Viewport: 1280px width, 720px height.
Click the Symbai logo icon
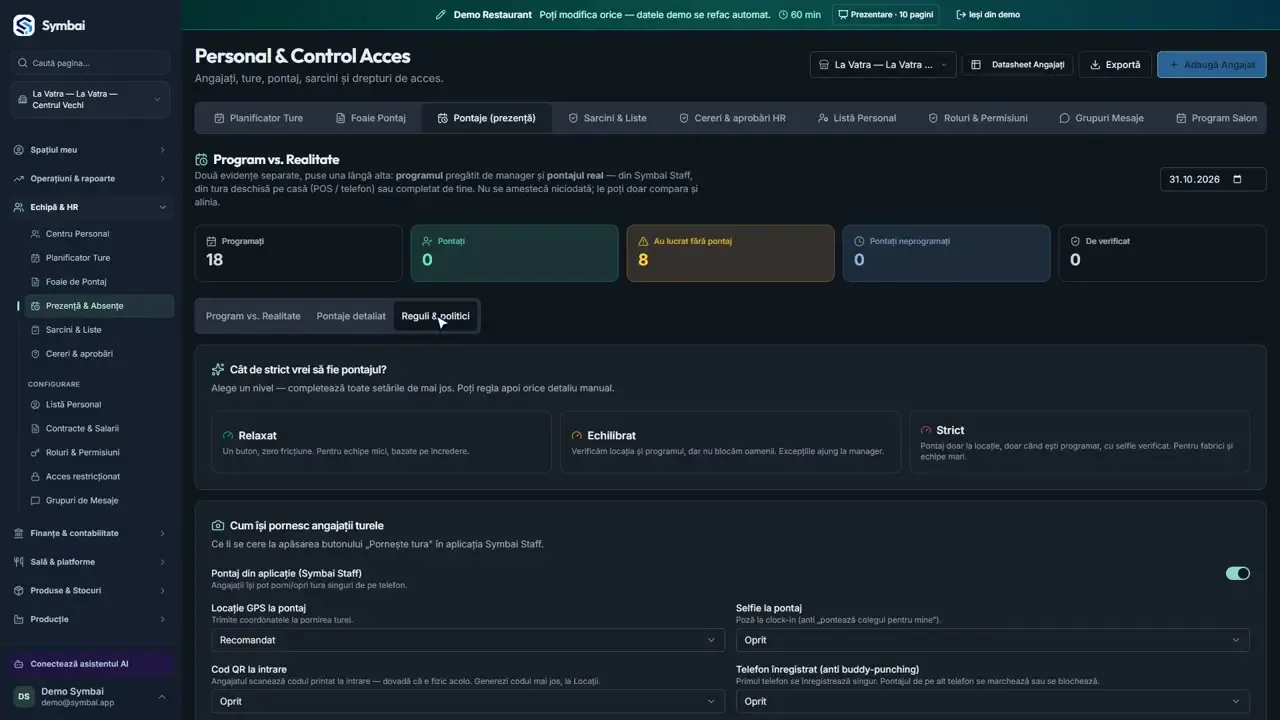23,26
